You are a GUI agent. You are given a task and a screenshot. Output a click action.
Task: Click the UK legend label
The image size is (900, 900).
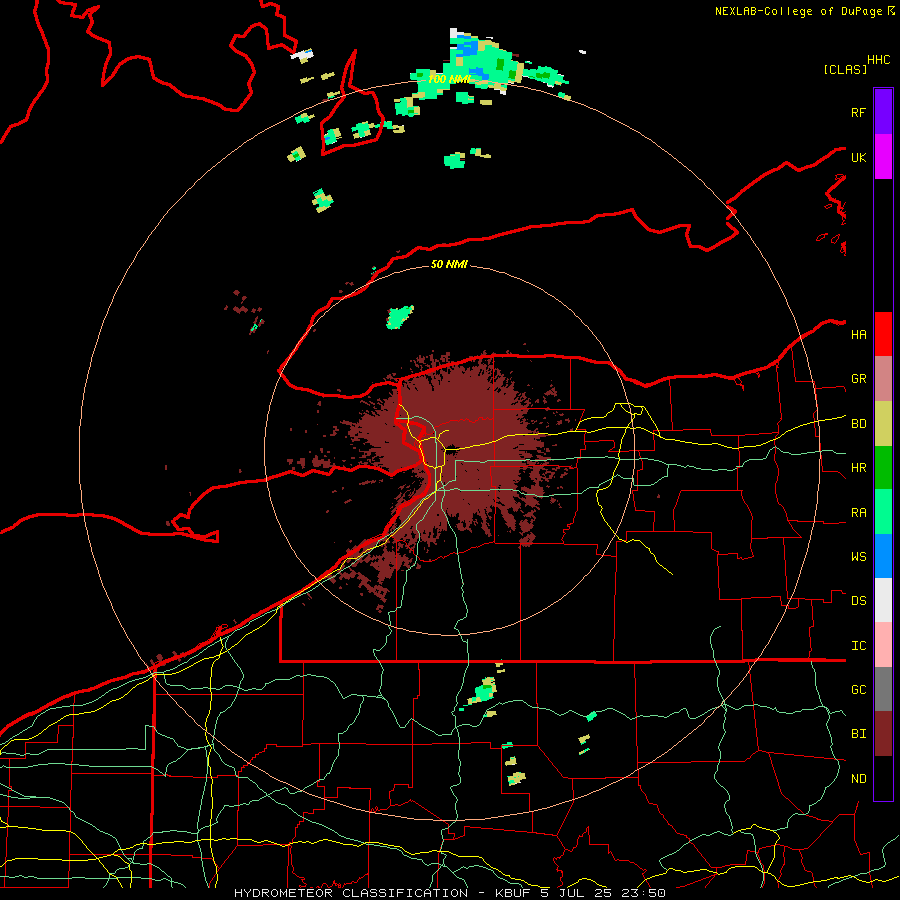coord(858,157)
